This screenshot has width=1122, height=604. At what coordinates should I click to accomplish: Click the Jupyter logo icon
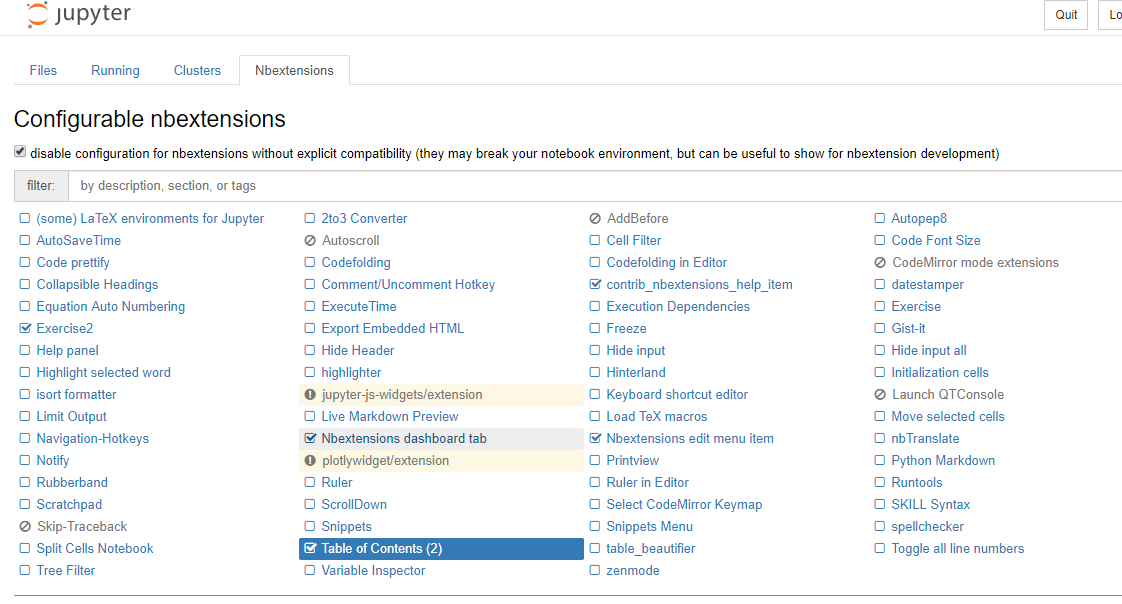[37, 15]
